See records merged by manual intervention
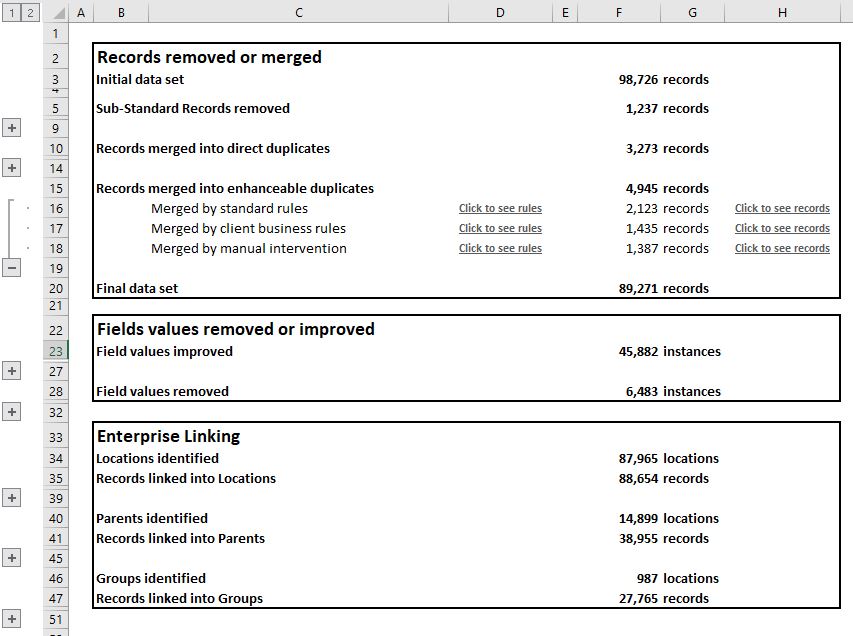This screenshot has height=636, width=853. [x=782, y=248]
